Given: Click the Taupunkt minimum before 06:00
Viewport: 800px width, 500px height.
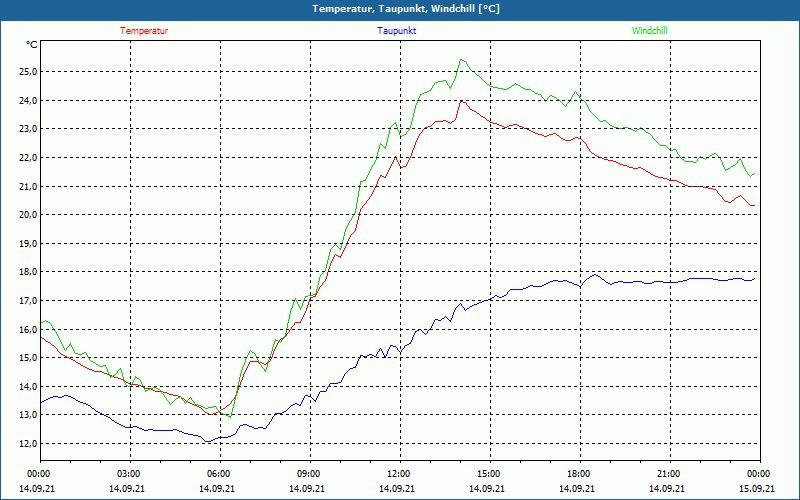Looking at the screenshot, I should (x=207, y=441).
